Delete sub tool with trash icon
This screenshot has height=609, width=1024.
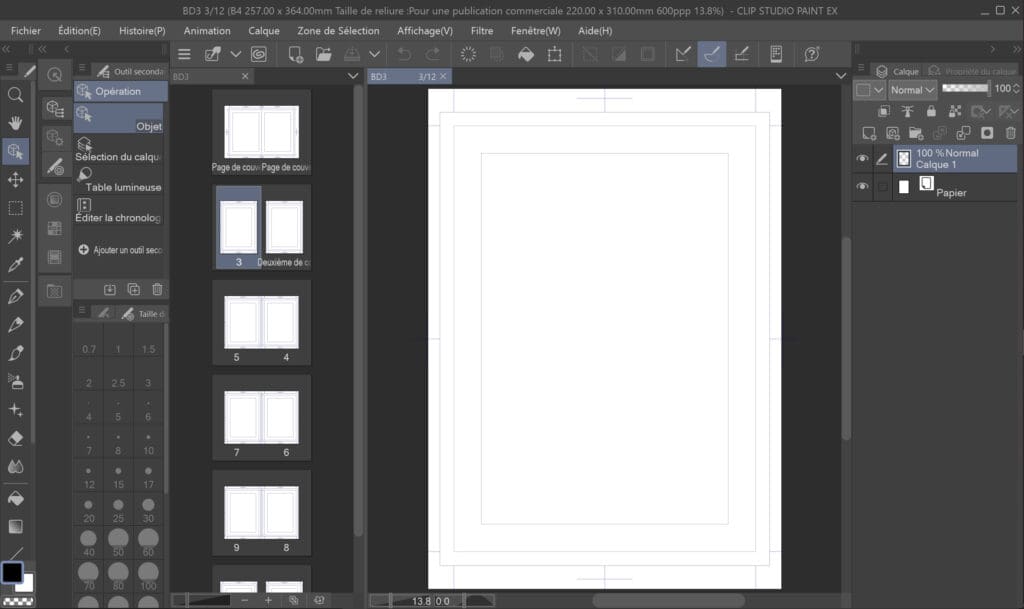pos(157,289)
